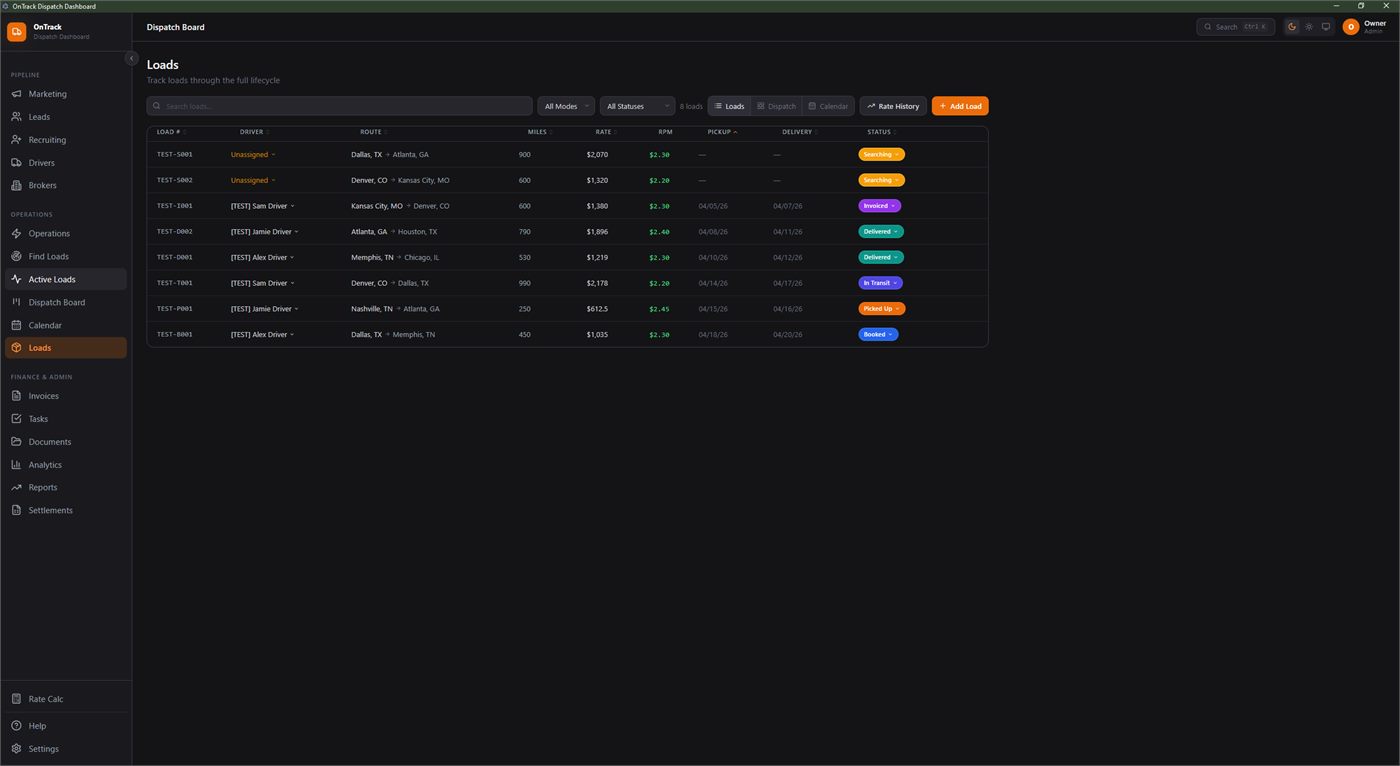Screen dimensions: 1400x766
Task: Click the Search loads input field
Action: [x=340, y=106]
